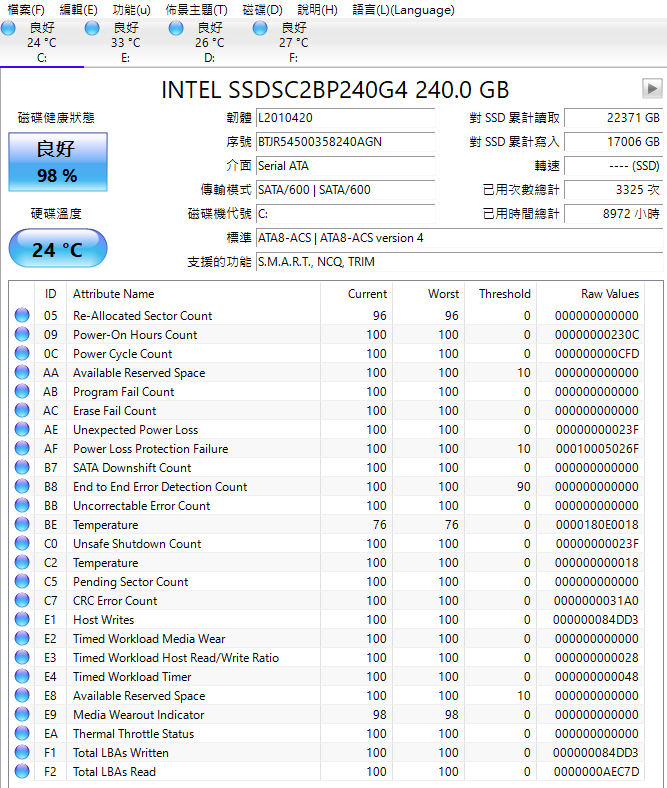Click status icon for Media Wearout Indicator
The height and width of the screenshot is (788, 667).
[22, 714]
